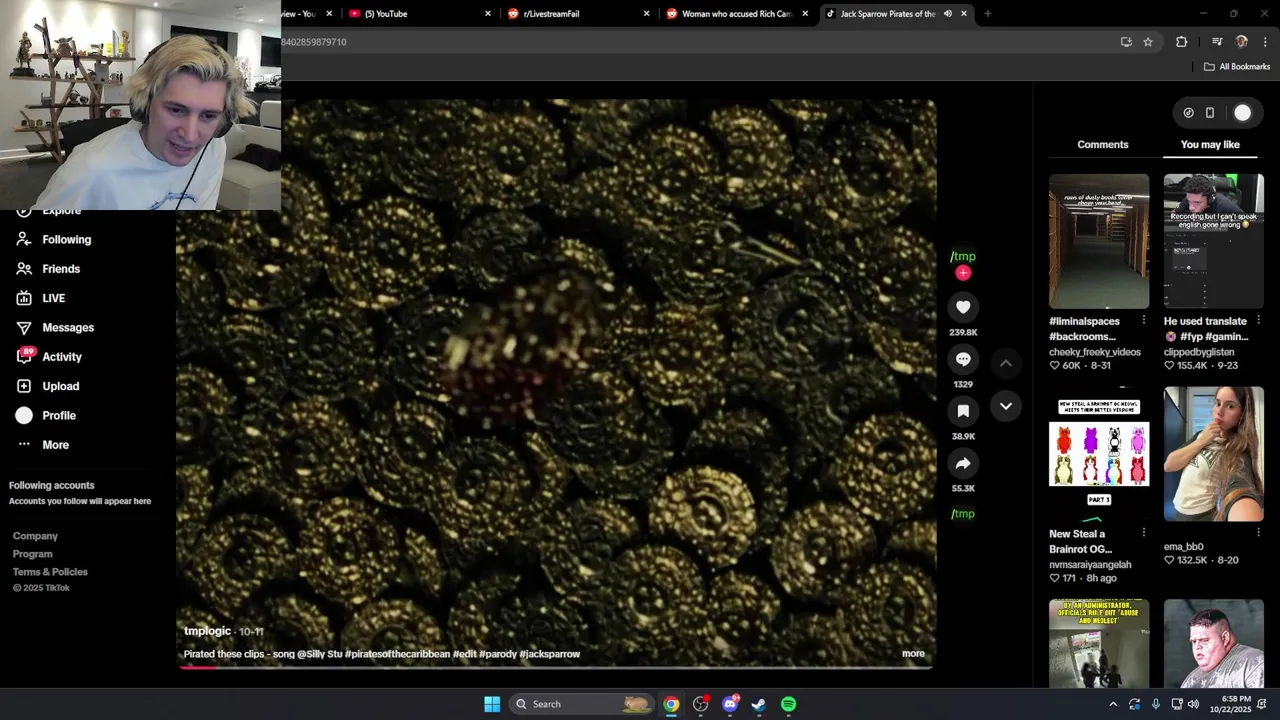Open ema_bb0 video thumbnail
The height and width of the screenshot is (720, 1280).
[1214, 454]
